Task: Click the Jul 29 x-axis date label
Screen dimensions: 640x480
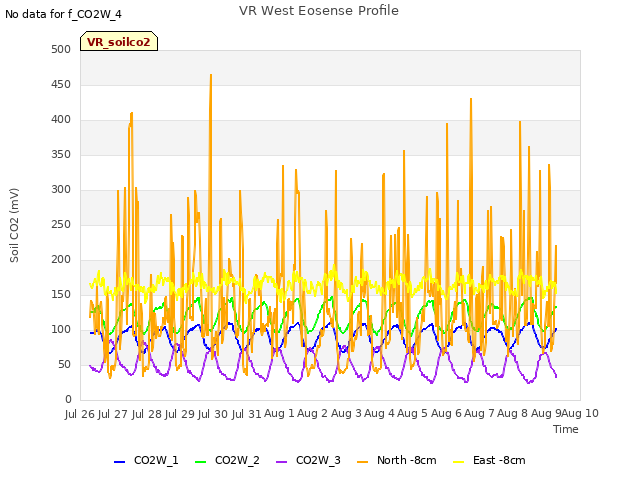Action: tap(180, 414)
